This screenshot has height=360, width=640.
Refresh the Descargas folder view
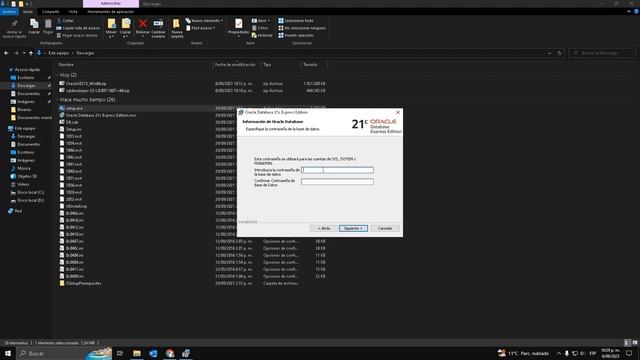pos(560,53)
